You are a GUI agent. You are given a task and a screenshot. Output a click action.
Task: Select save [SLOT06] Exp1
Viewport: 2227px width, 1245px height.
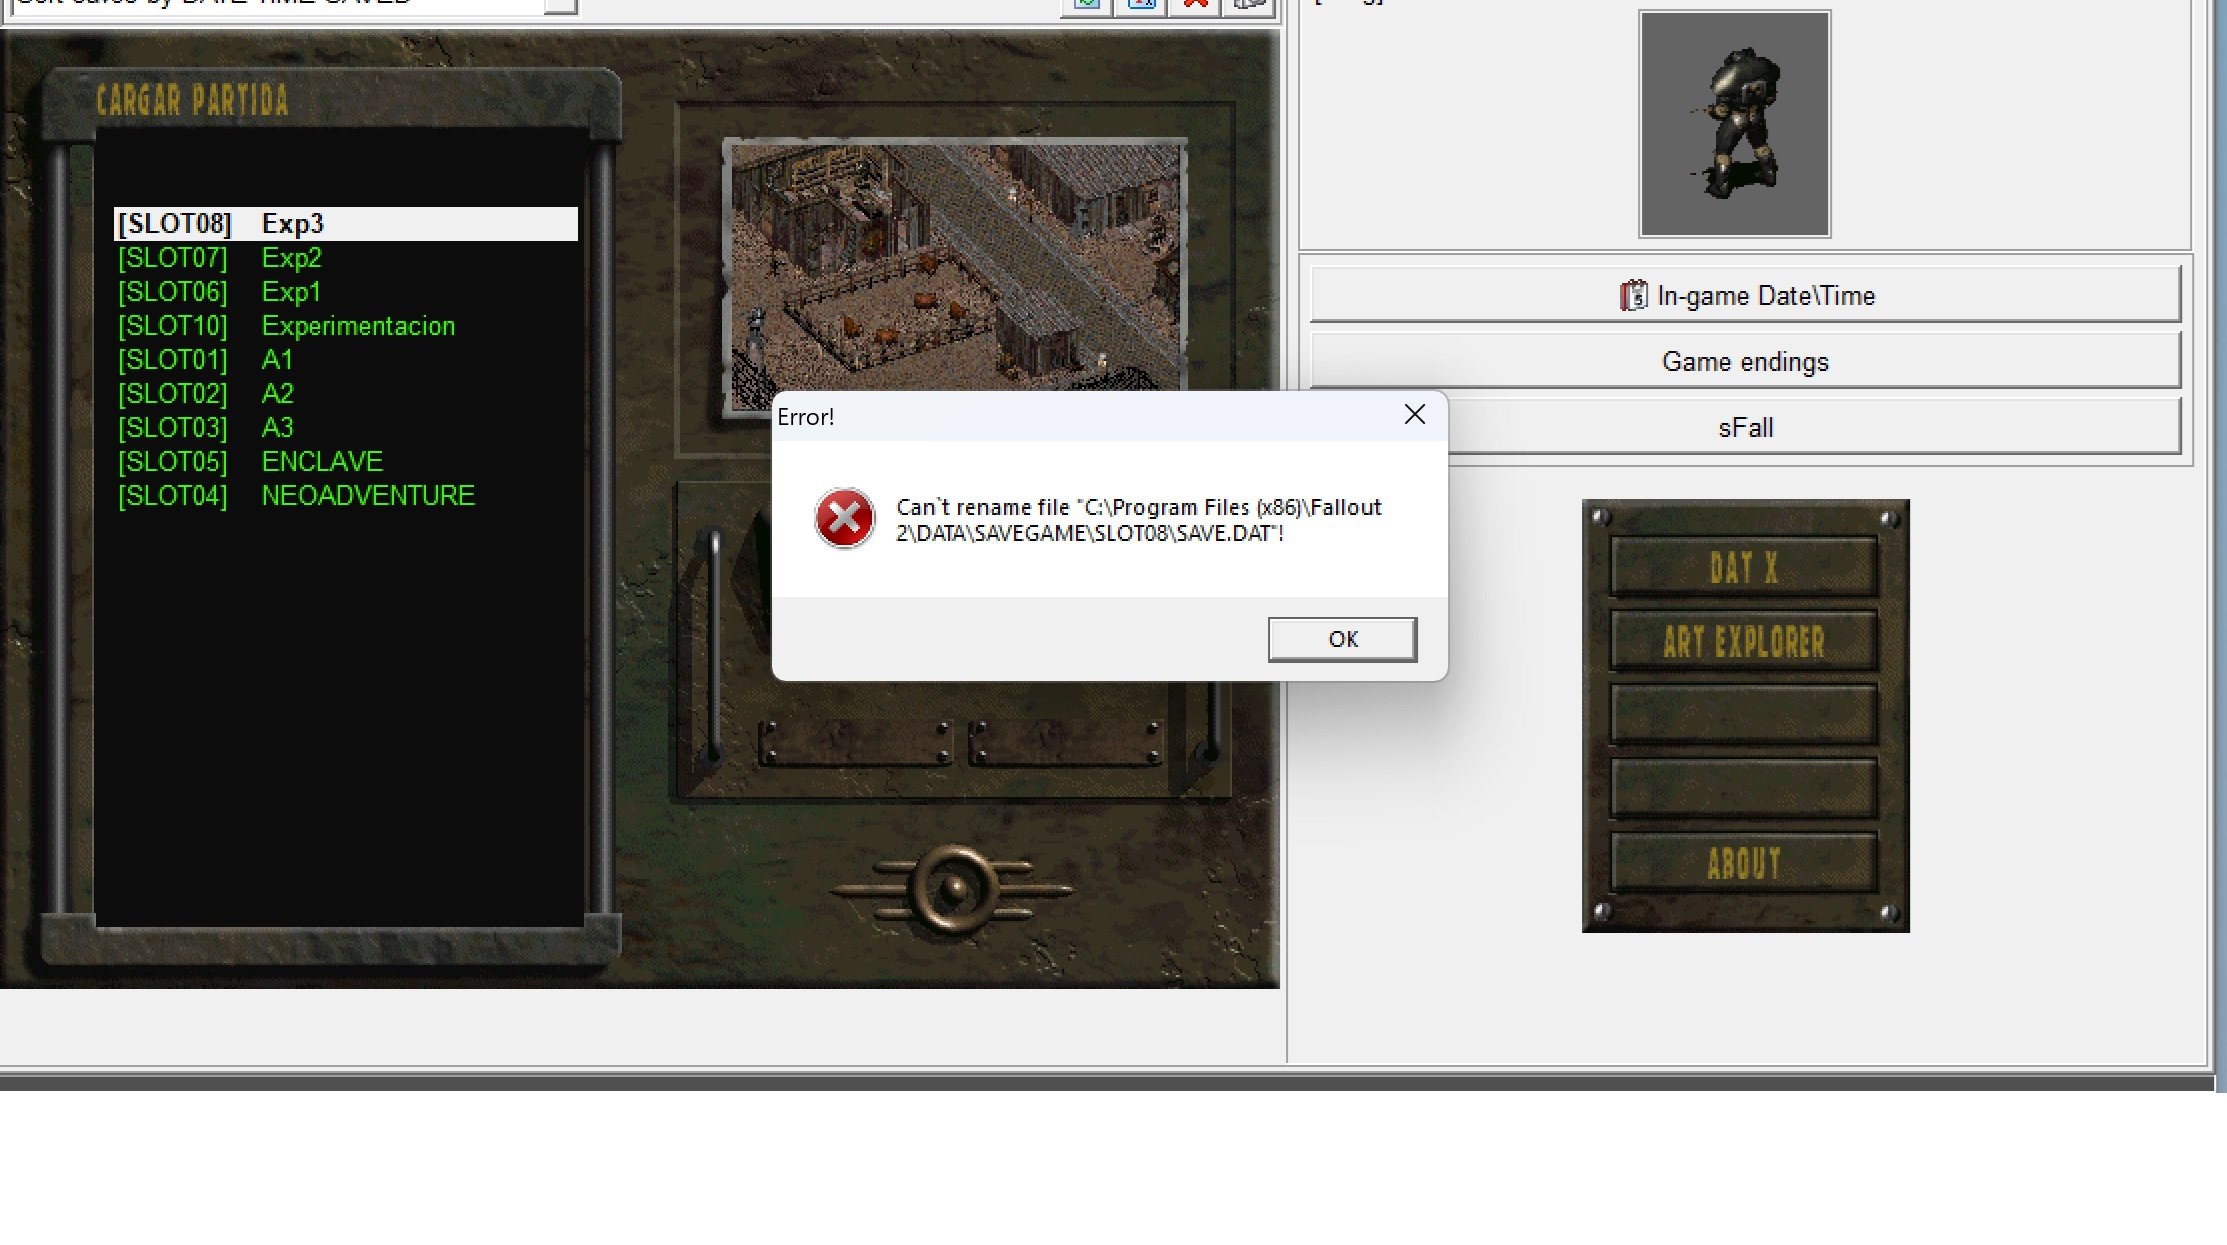346,292
